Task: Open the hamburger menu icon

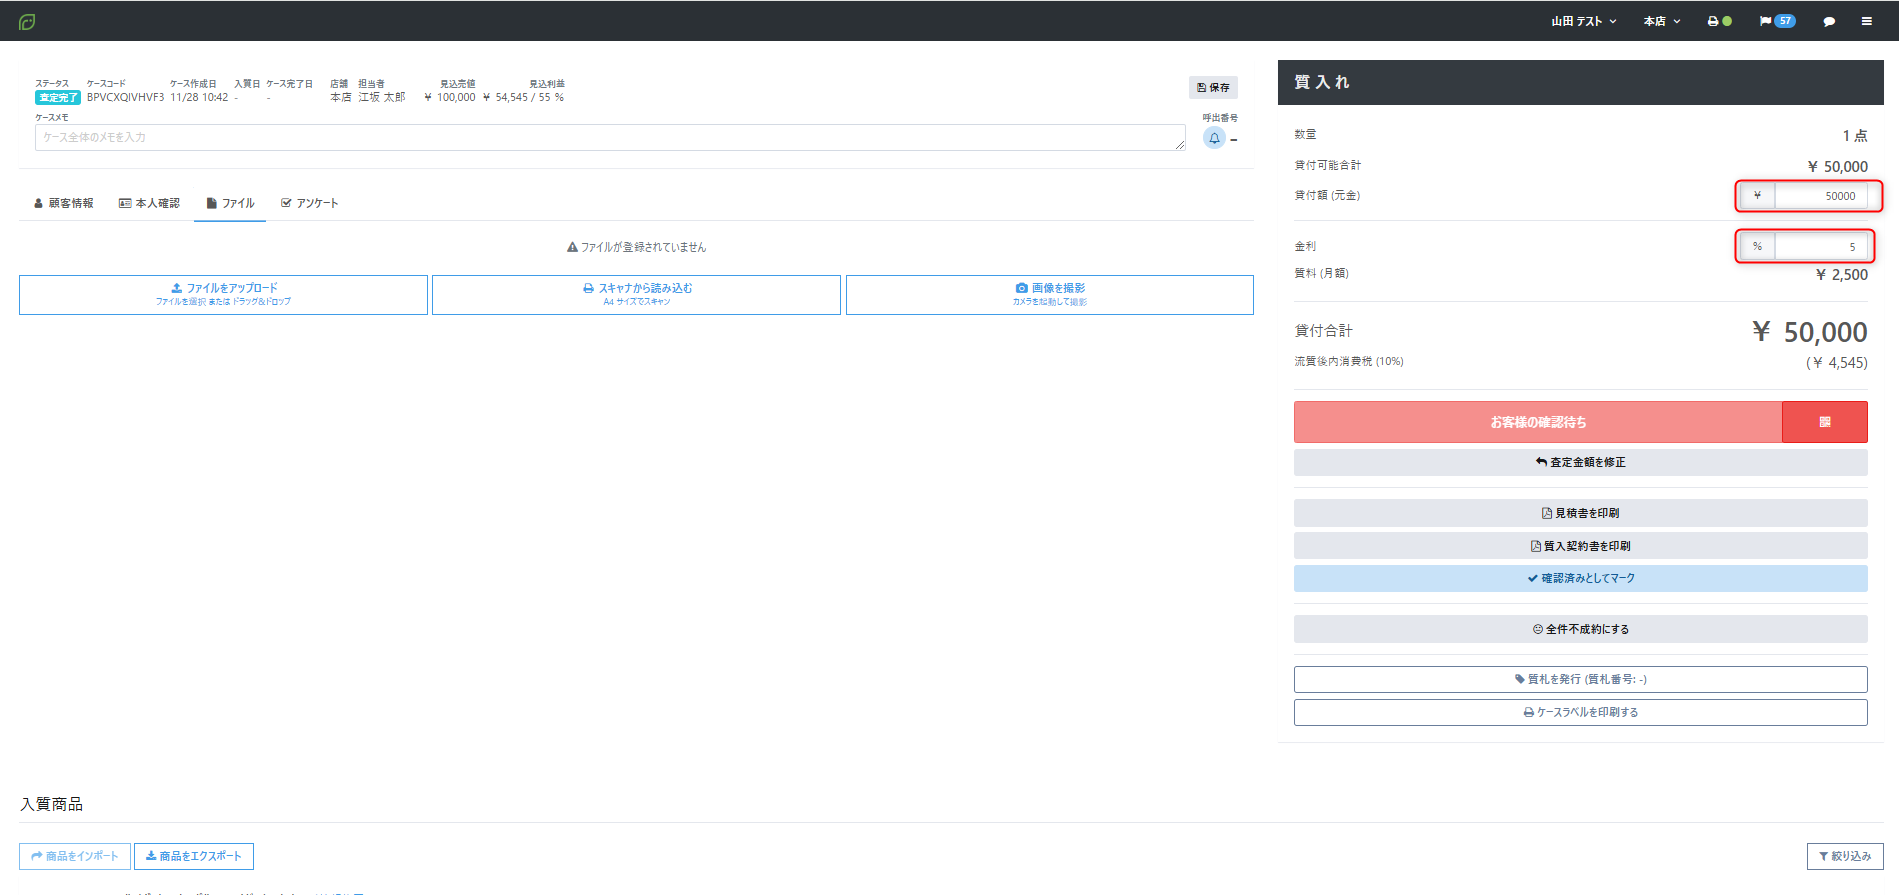Action: pyautogui.click(x=1866, y=21)
